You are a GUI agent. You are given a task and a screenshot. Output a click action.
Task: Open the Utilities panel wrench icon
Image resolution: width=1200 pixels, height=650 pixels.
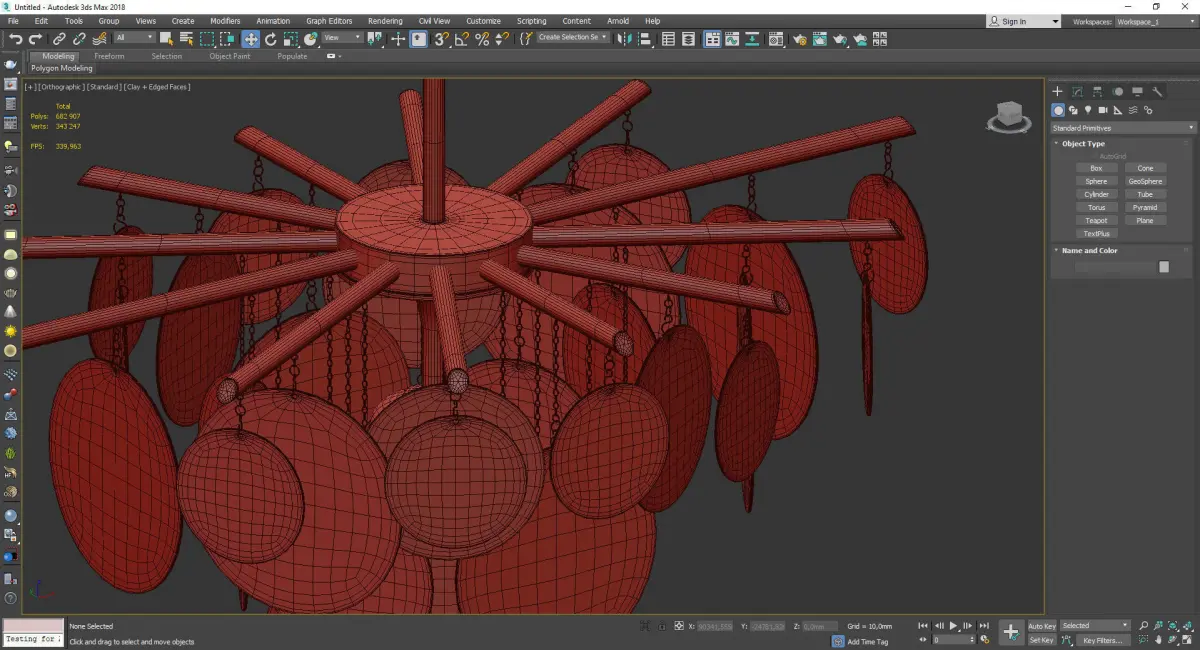[x=1158, y=91]
